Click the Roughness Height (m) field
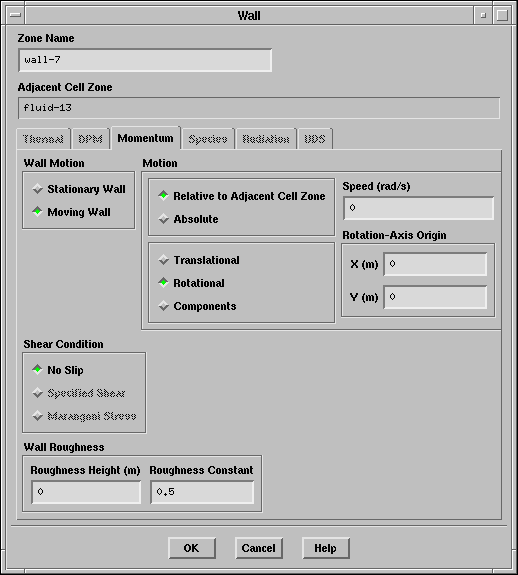Viewport: 518px width, 575px height. (x=86, y=492)
